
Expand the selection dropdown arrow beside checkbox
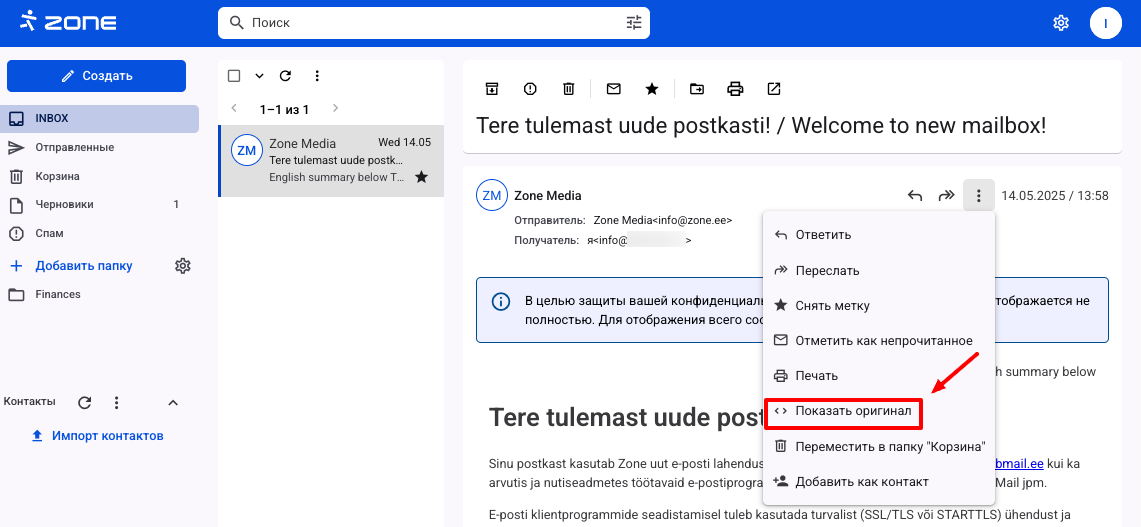click(x=259, y=76)
